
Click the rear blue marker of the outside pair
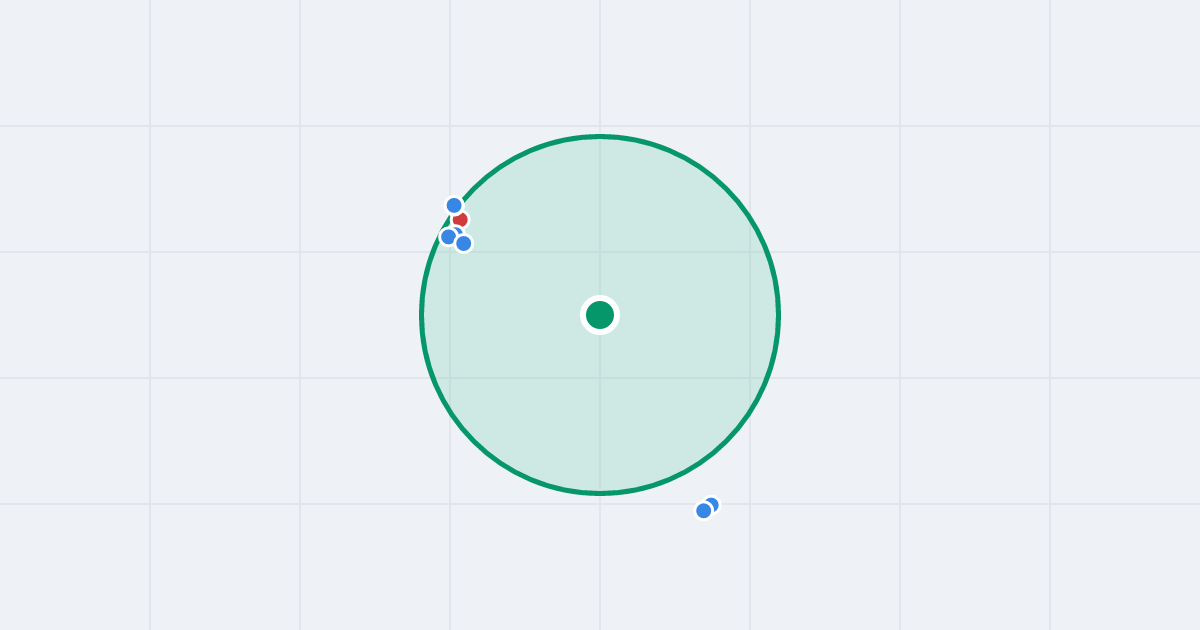click(712, 504)
